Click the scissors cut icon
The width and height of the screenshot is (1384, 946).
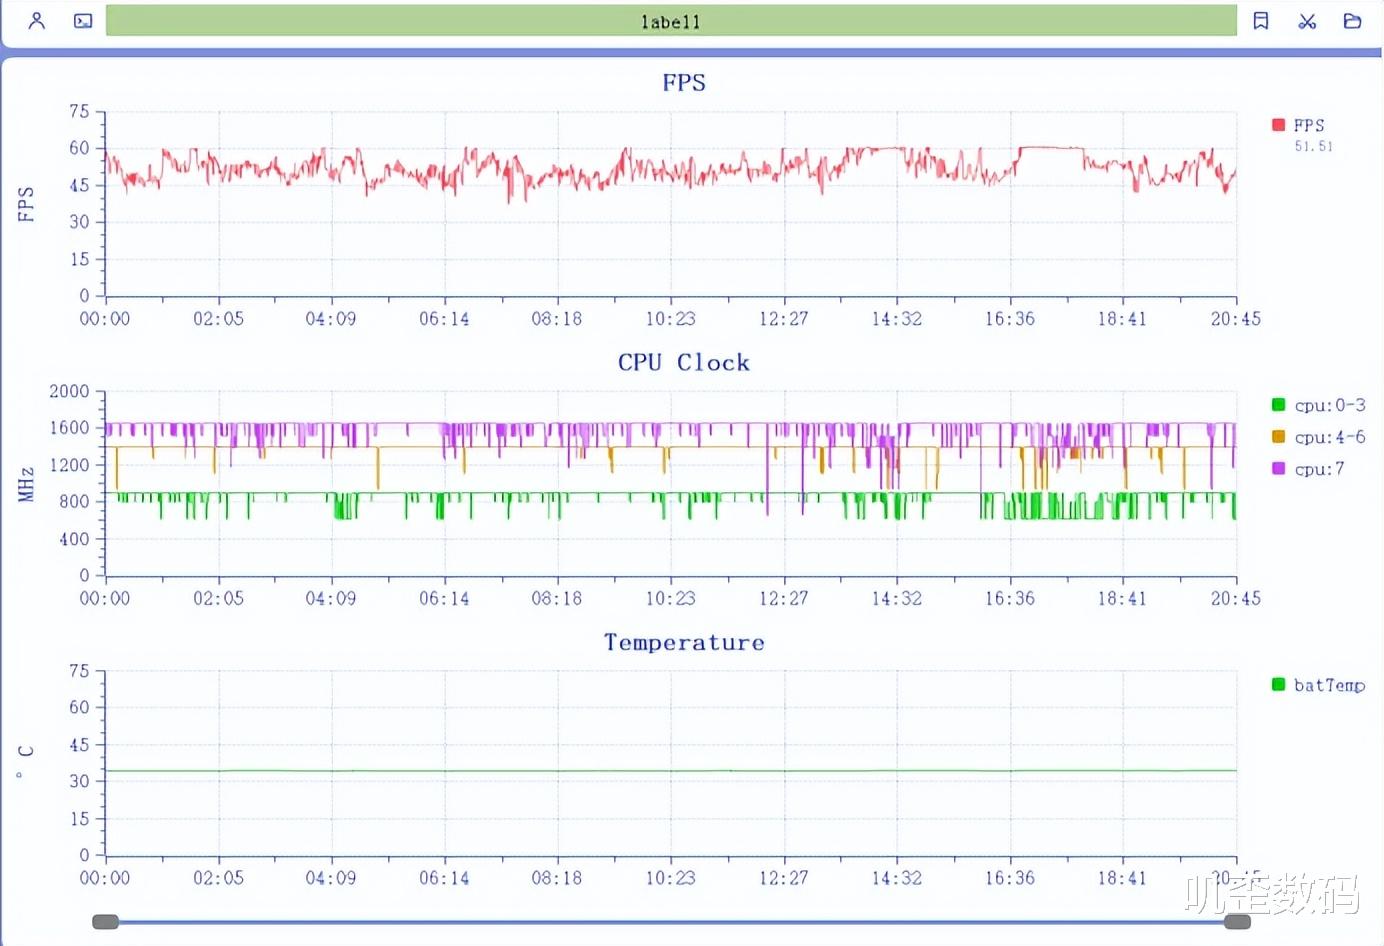1307,20
